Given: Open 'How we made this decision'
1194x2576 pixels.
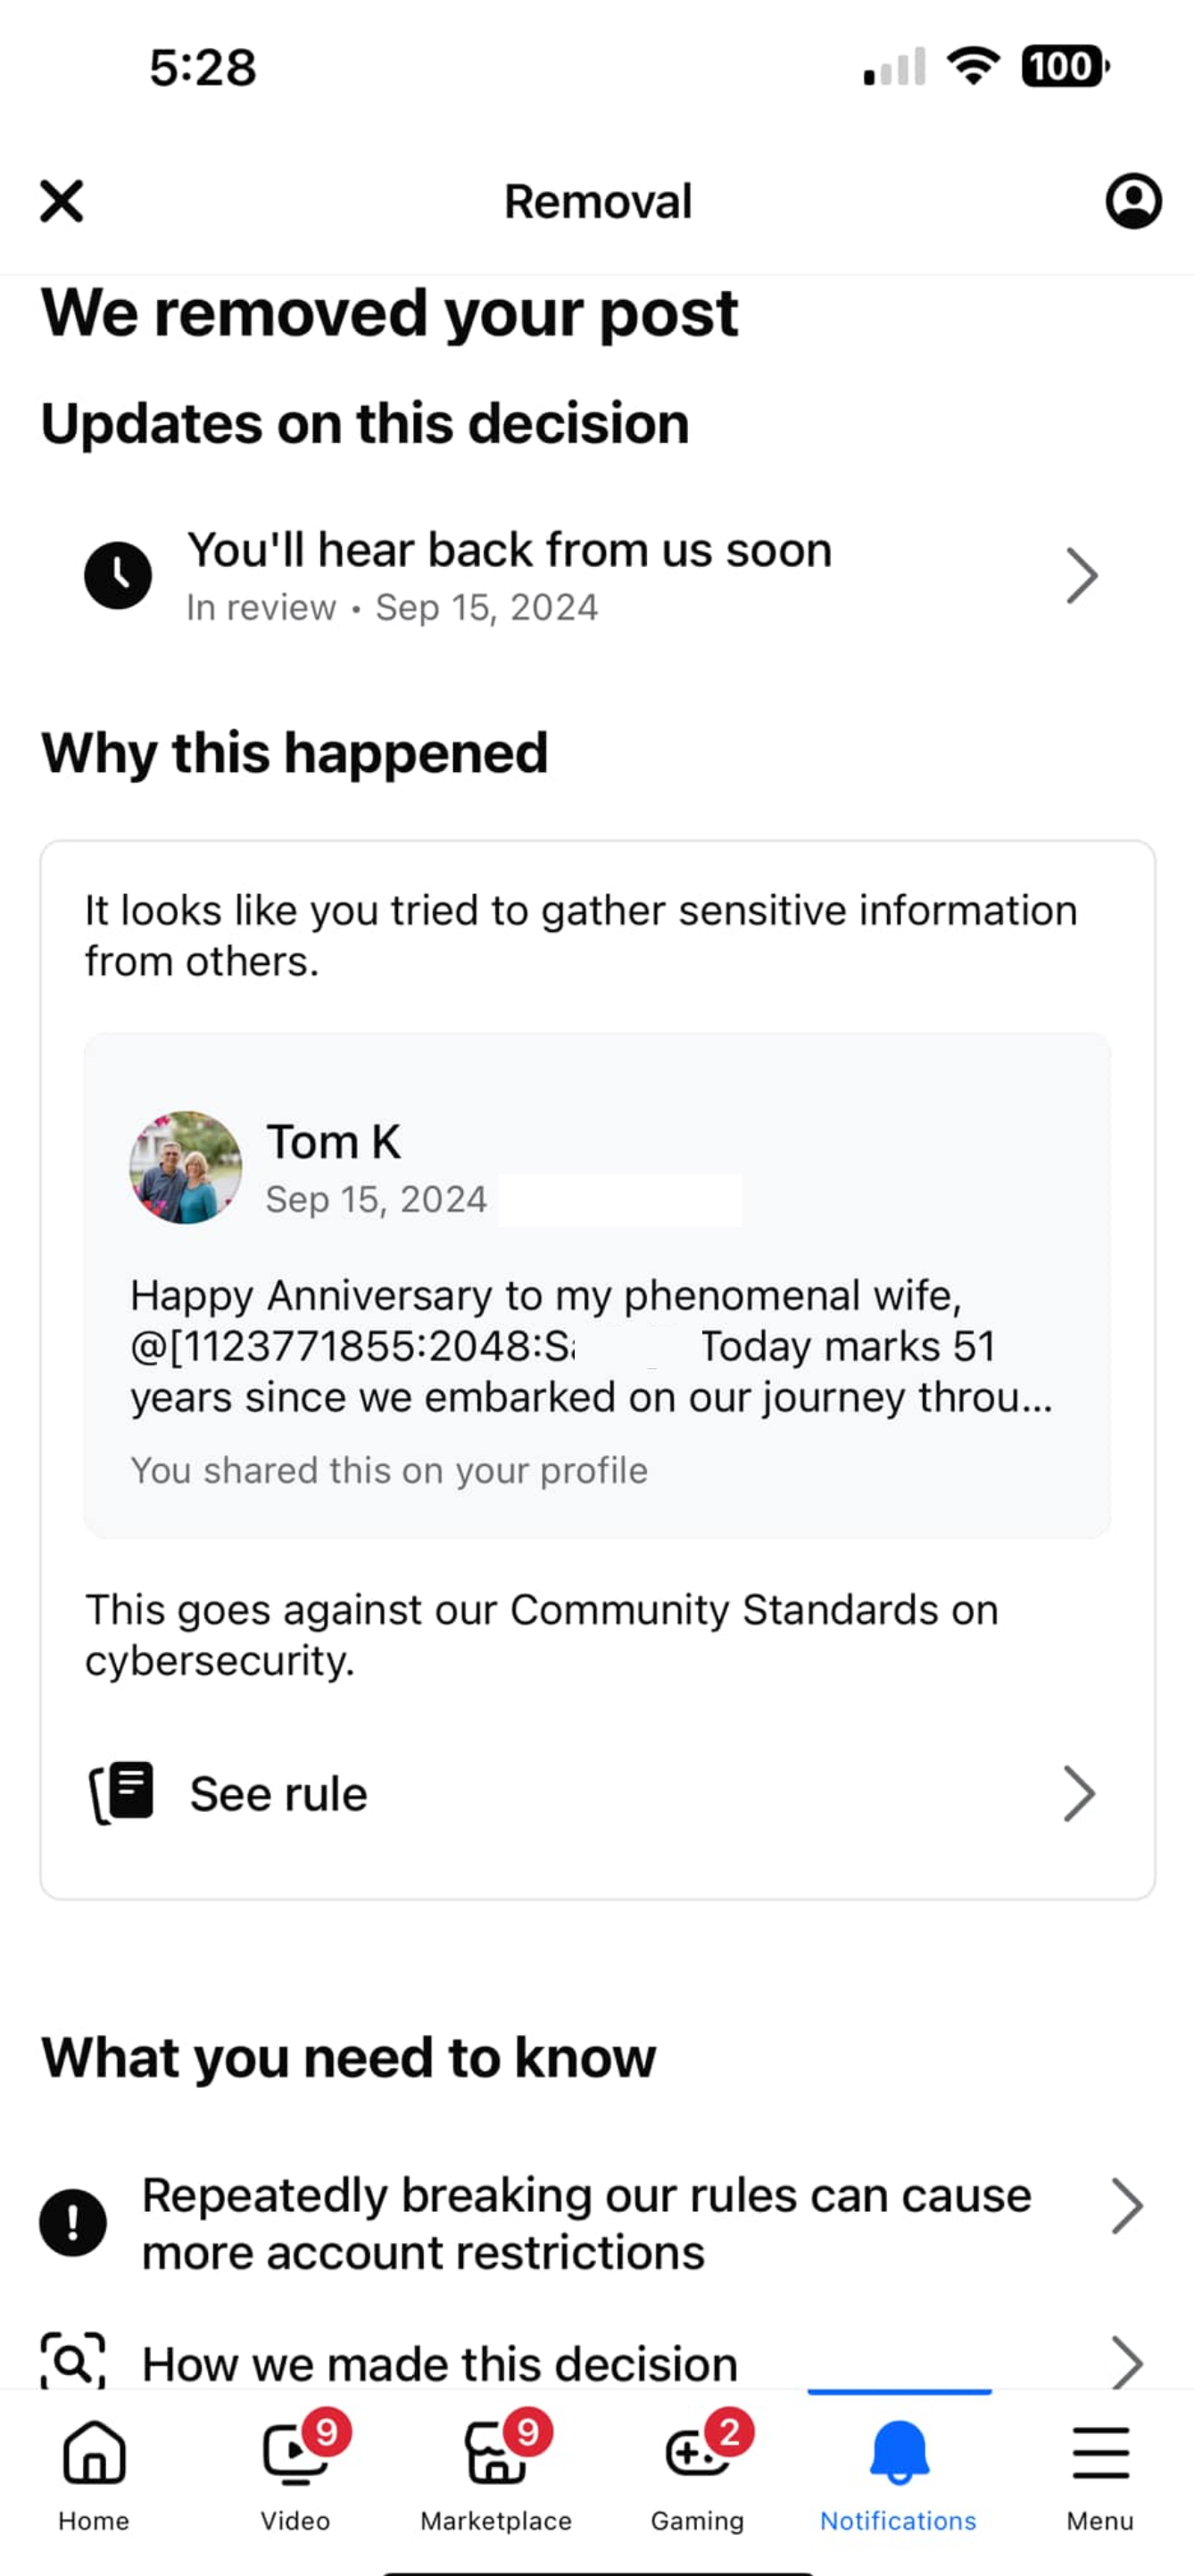Looking at the screenshot, I should point(440,2364).
